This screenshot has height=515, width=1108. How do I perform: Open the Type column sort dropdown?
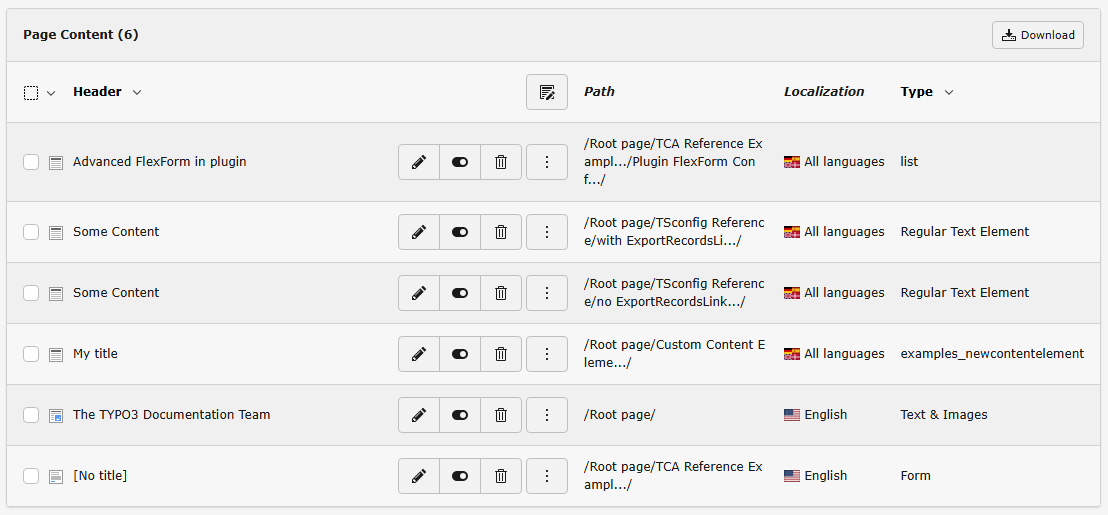pyautogui.click(x=949, y=92)
